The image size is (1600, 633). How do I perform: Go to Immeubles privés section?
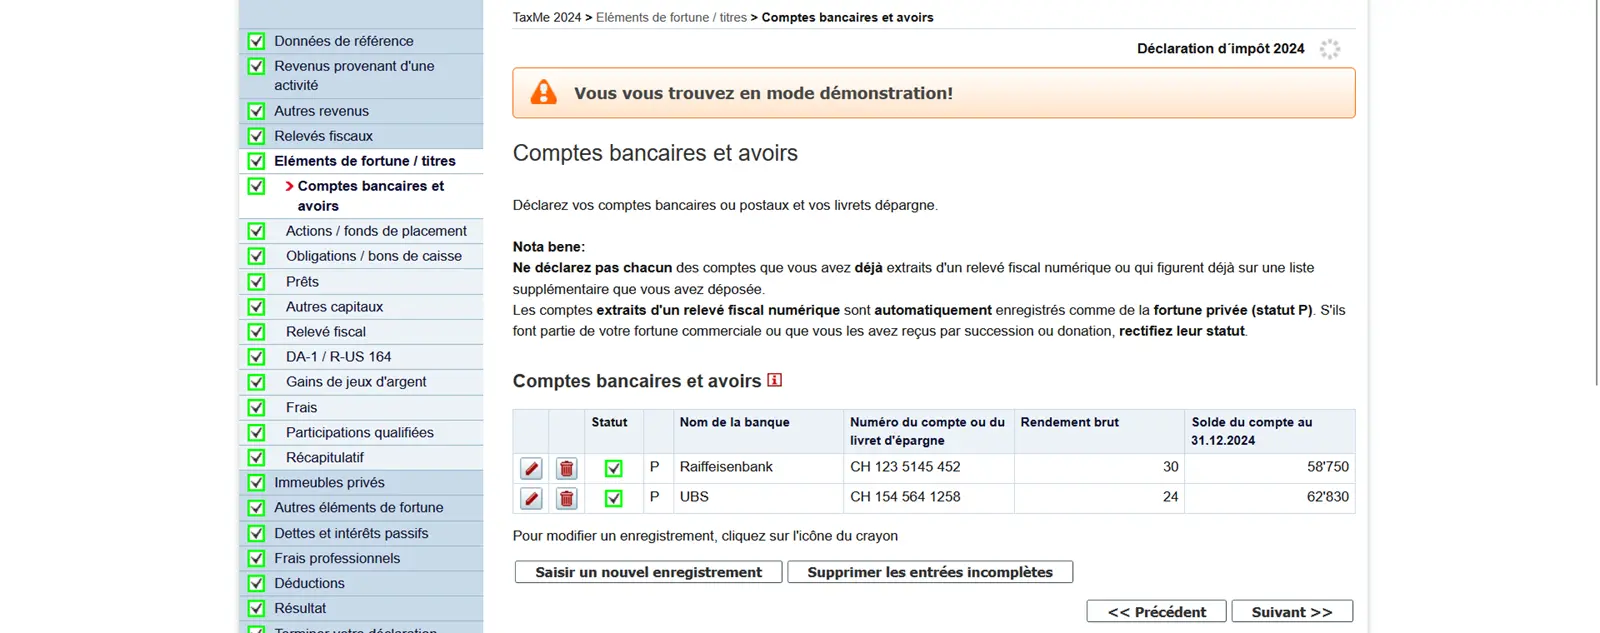329,482
